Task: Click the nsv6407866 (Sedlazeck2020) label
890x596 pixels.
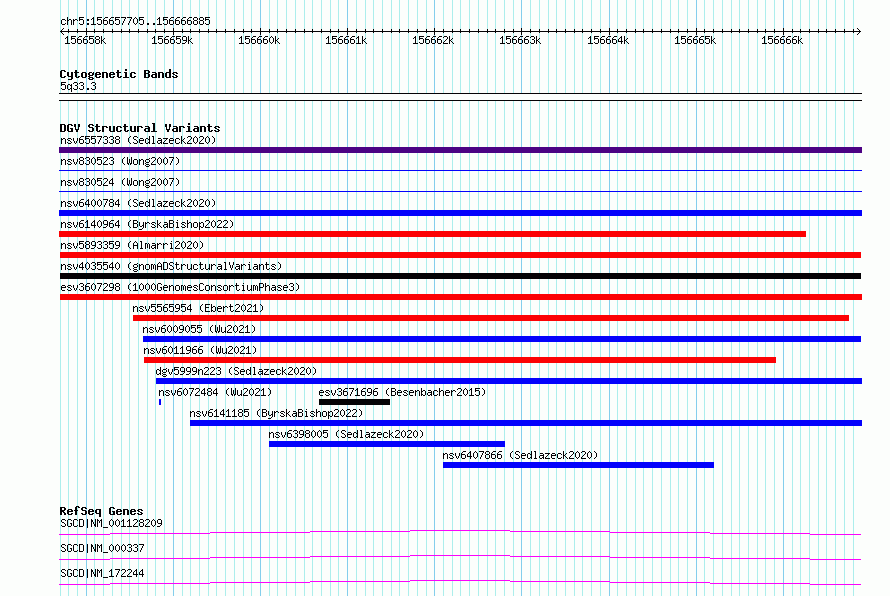Action: click(x=520, y=455)
